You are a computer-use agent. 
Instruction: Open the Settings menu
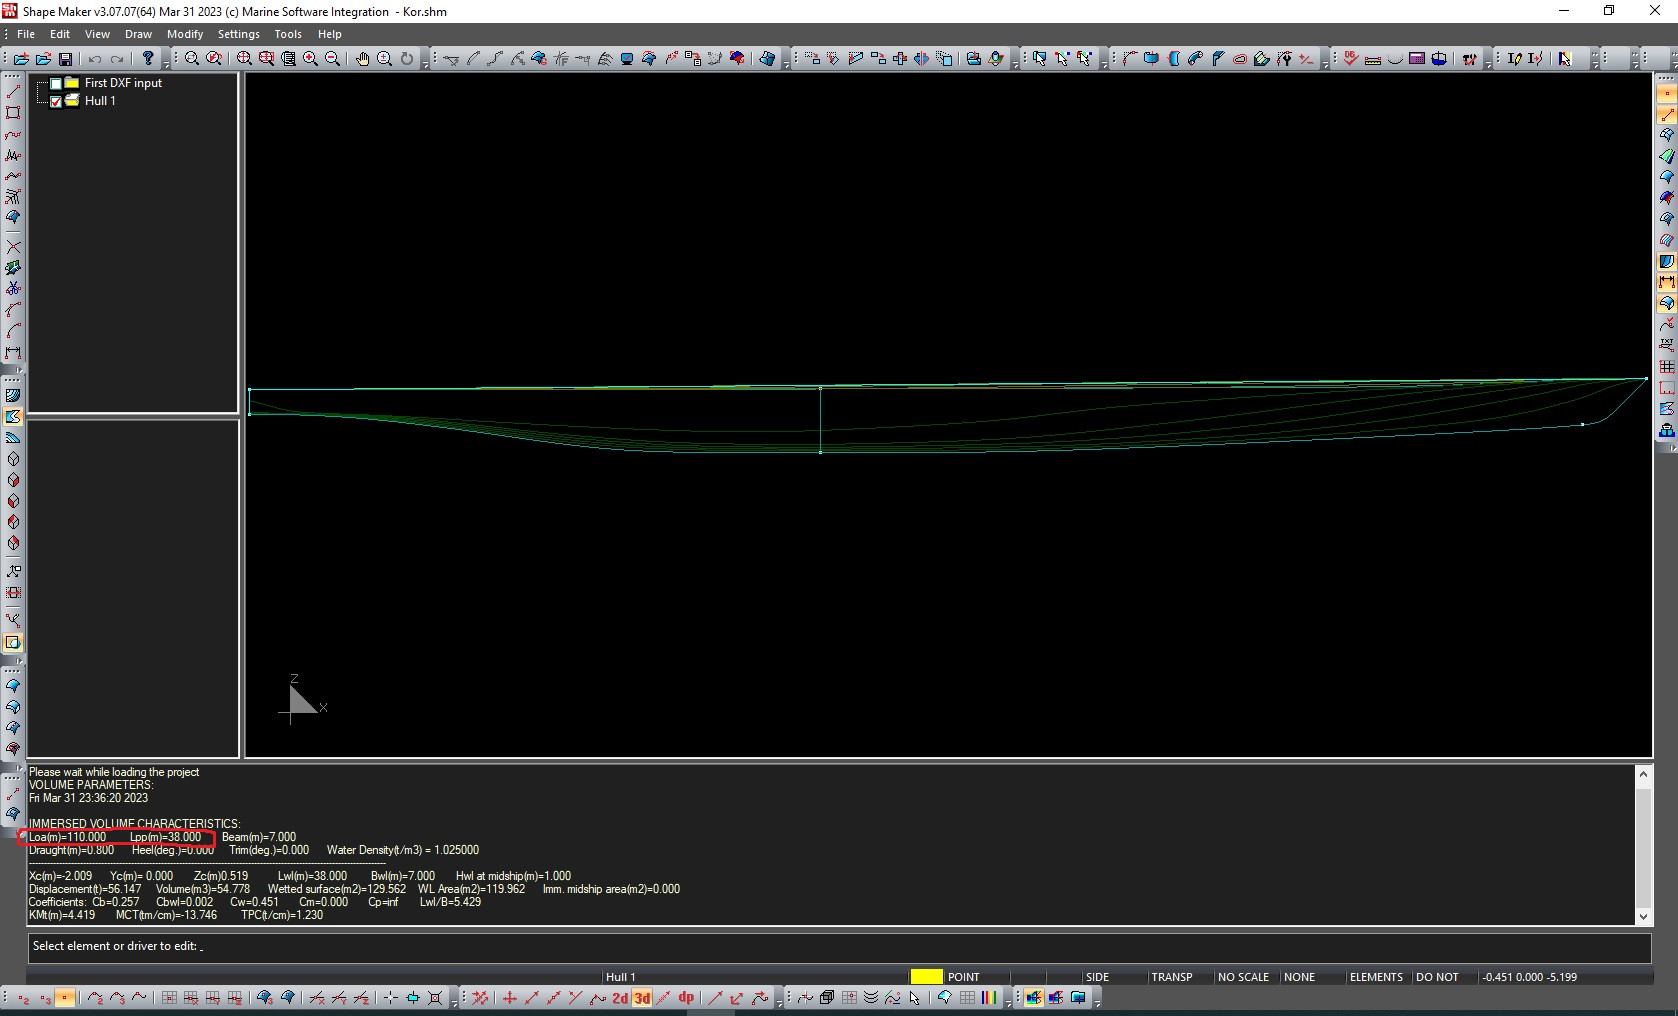(239, 34)
